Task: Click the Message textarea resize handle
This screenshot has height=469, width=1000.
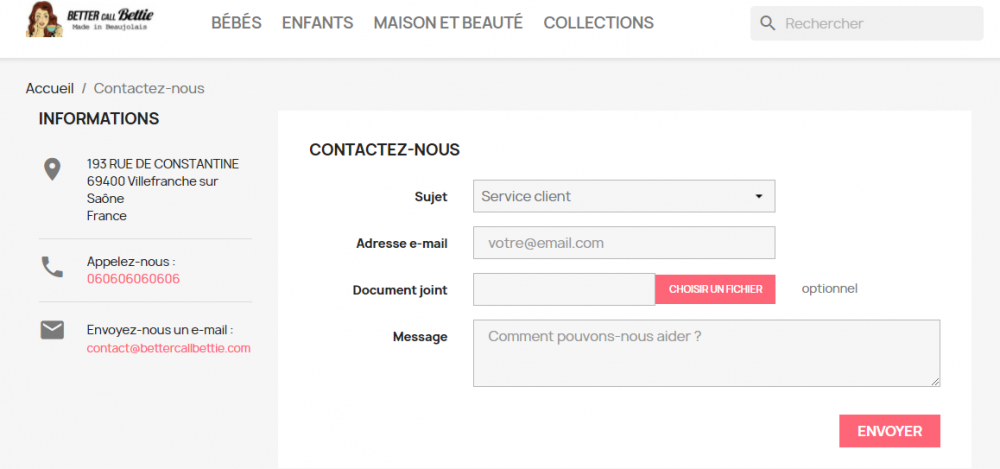Action: tap(936, 382)
